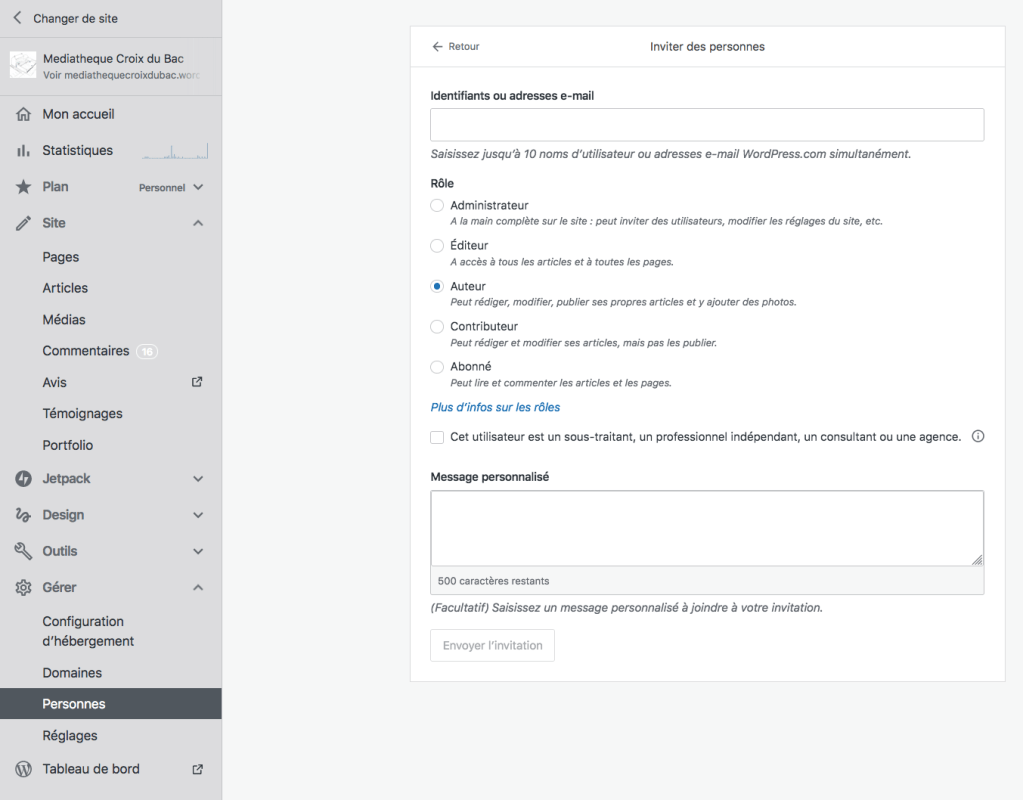The width and height of the screenshot is (1023, 800).
Task: Expand the Plan Personnel section chevron
Action: (198, 187)
